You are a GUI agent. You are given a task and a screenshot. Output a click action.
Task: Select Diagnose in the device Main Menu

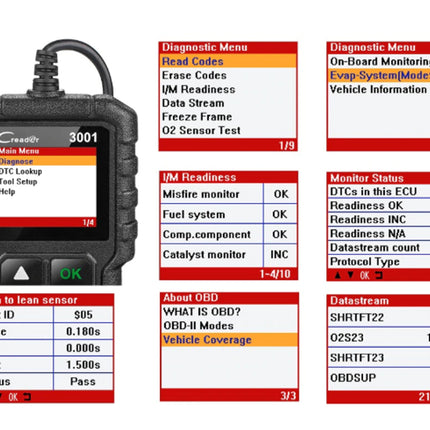[x=48, y=161]
